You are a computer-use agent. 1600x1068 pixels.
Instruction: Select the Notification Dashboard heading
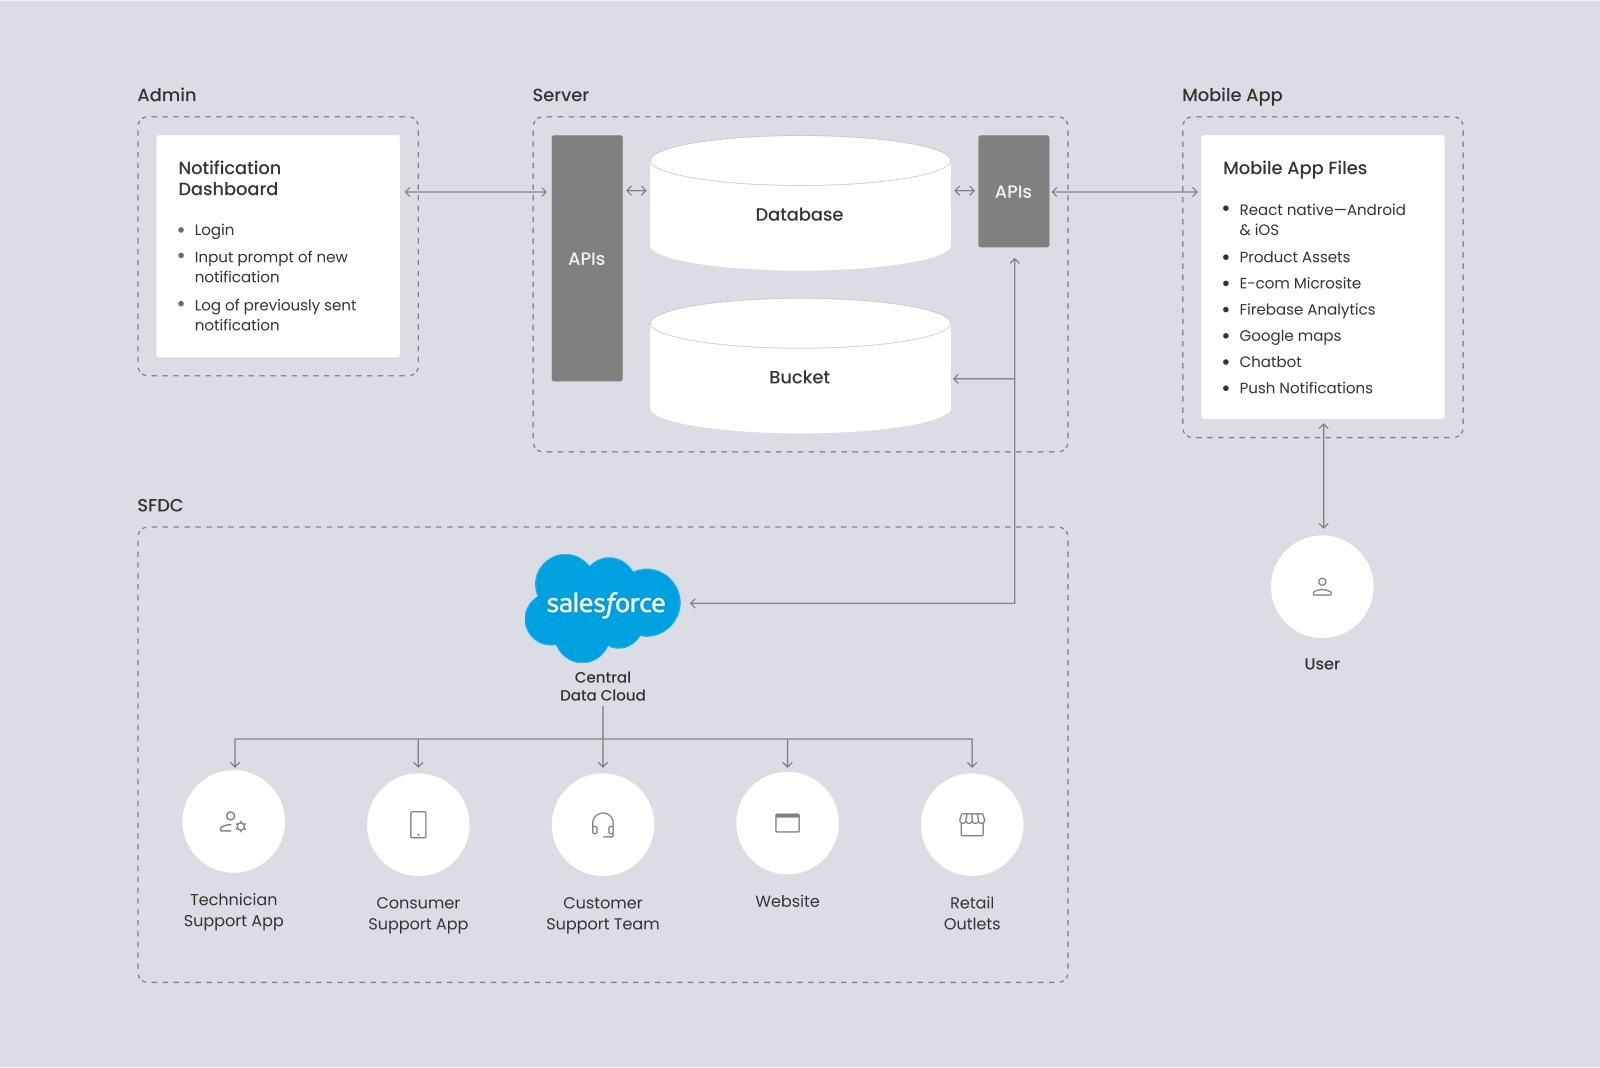229,178
